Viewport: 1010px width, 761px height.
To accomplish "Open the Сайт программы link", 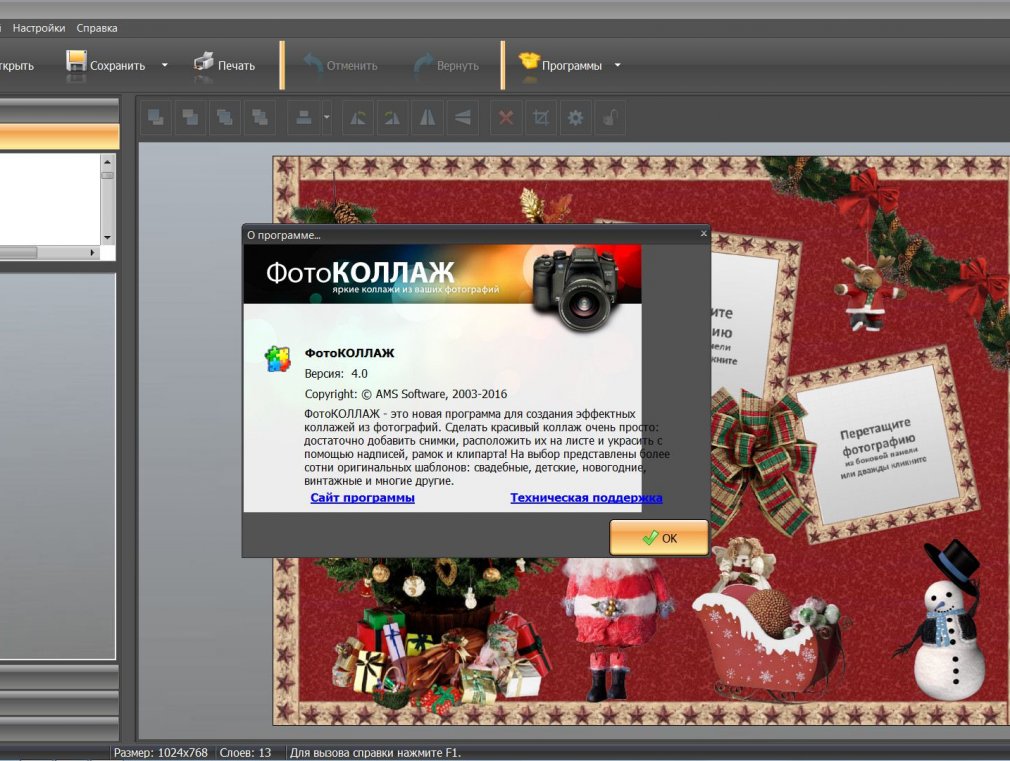I will (x=363, y=497).
